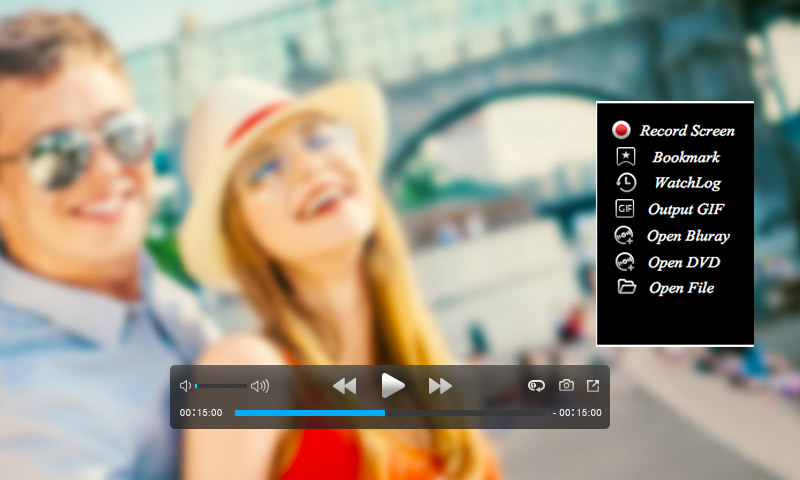This screenshot has height=480, width=800.
Task: Click the pop-out external window icon
Action: coord(593,385)
